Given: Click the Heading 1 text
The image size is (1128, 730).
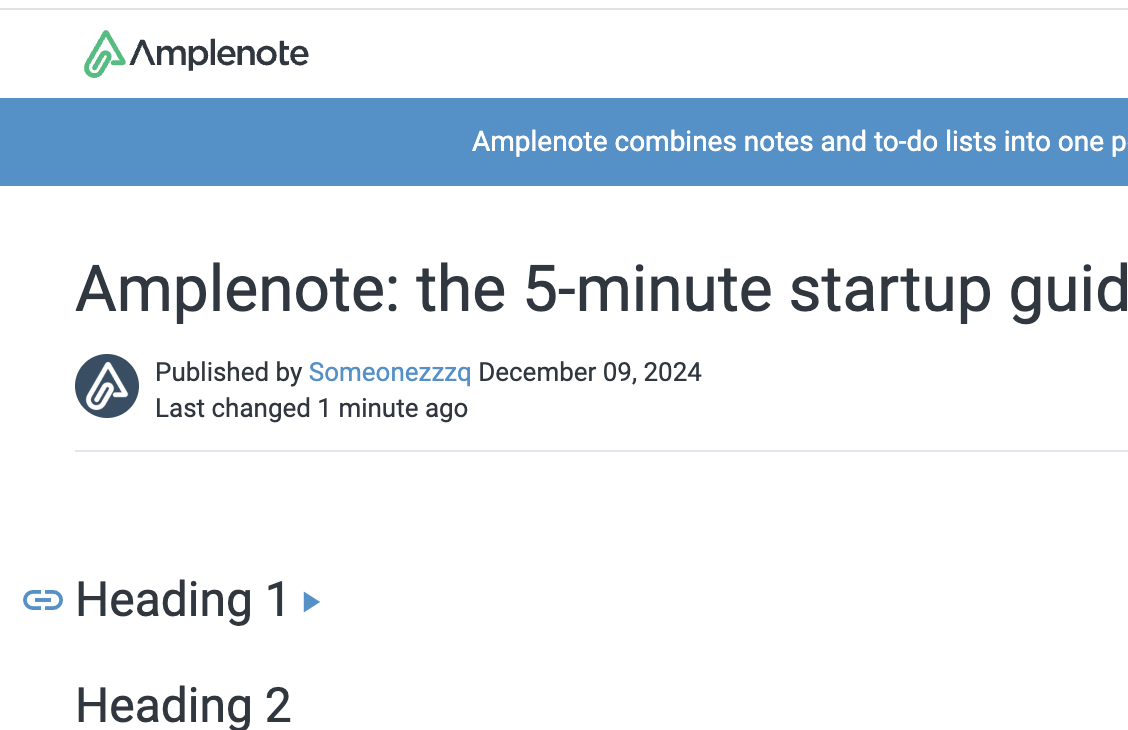Looking at the screenshot, I should click(x=182, y=600).
